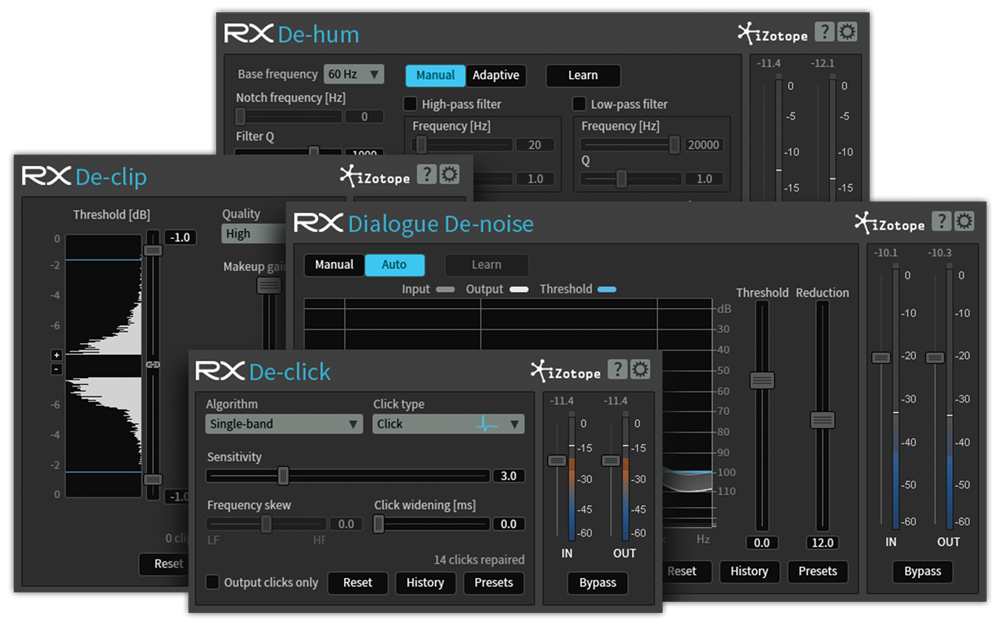
Task: Open help in Dialogue De-noise window
Action: [x=941, y=221]
